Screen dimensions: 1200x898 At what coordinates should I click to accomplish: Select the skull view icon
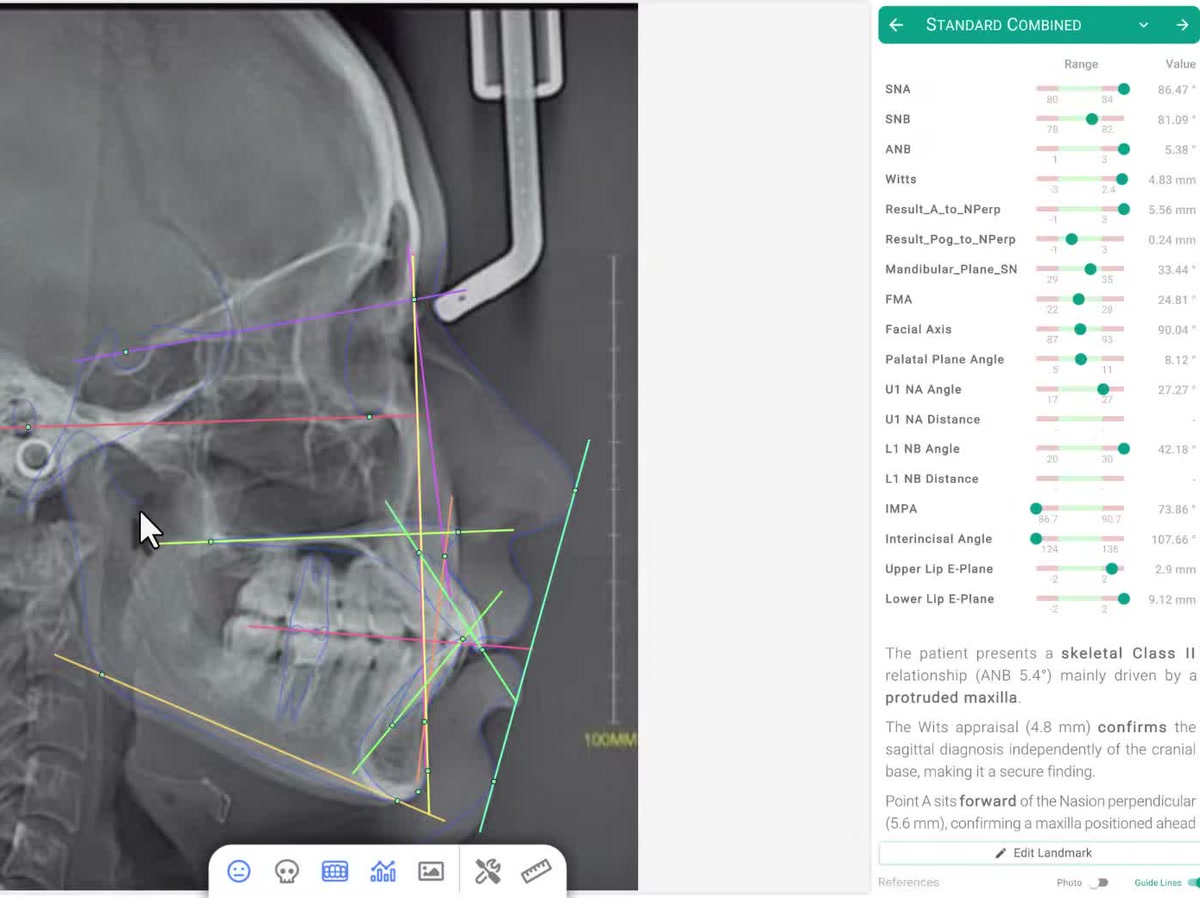tap(287, 871)
